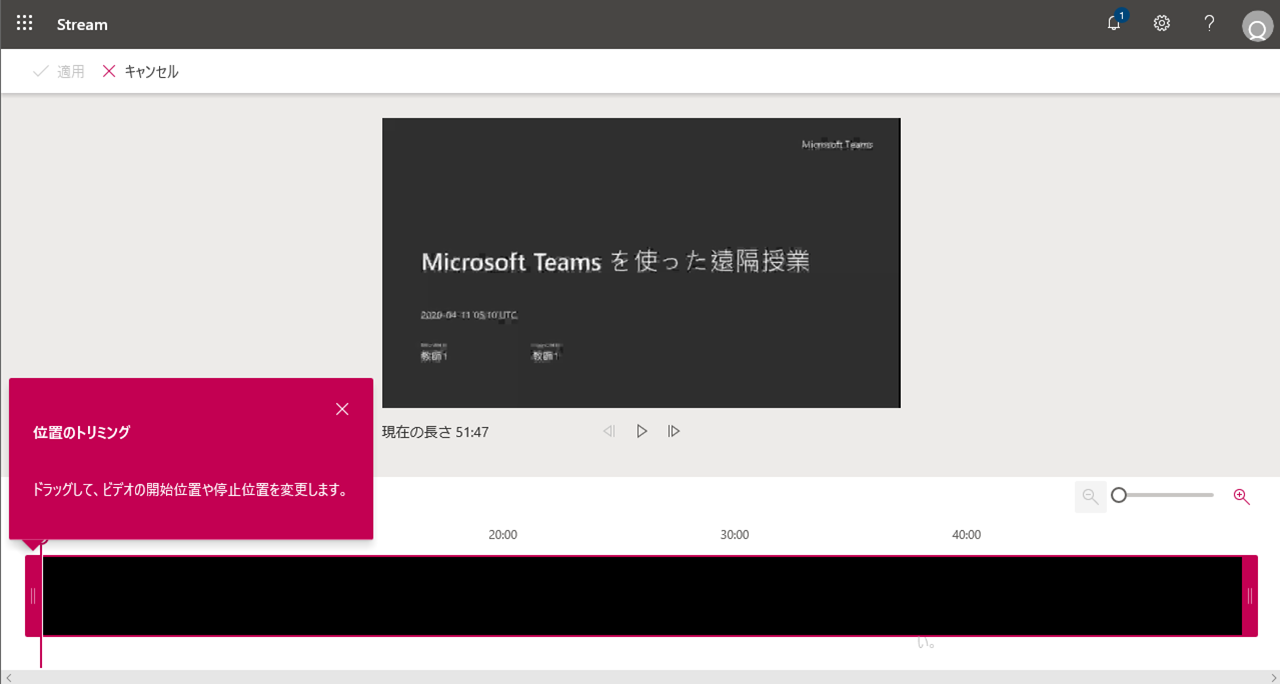Screen dimensions: 1280x684
Task: Click the video preview thumbnail
Action: [641, 263]
